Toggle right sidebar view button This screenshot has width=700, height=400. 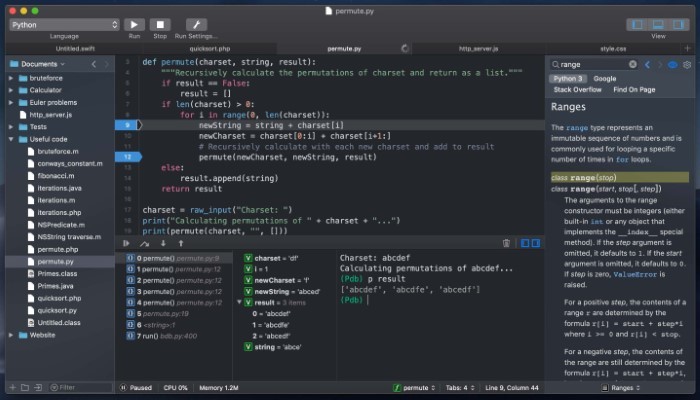tap(678, 25)
